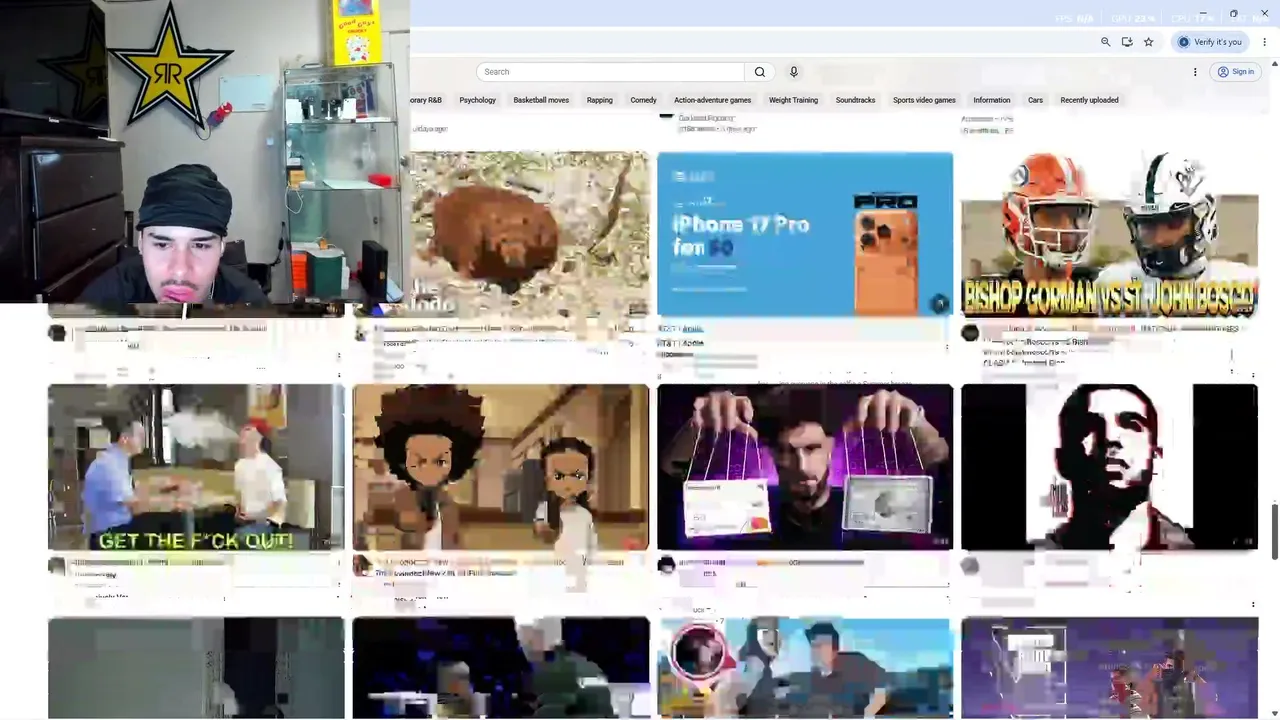Image resolution: width=1280 pixels, height=720 pixels.
Task: Open the YouTube three-dot settings menu
Action: pyautogui.click(x=1195, y=72)
